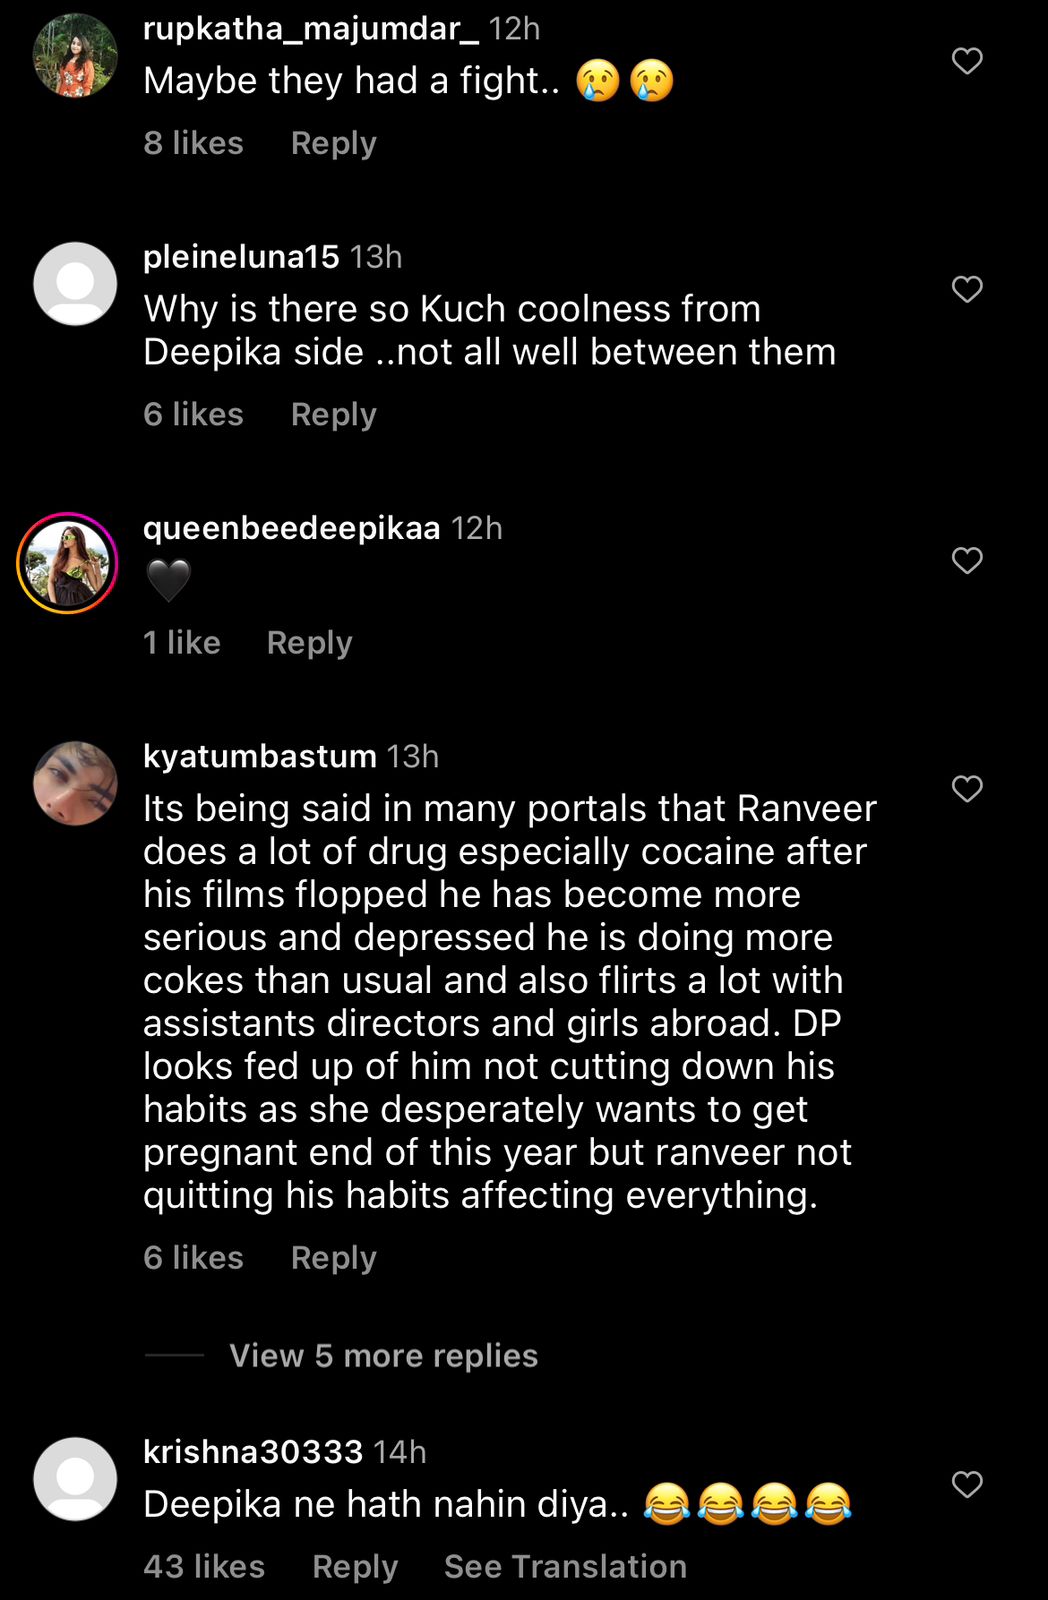Open kyatumbastum's profile picture
Screen dimensions: 1048x1600
click(75, 783)
